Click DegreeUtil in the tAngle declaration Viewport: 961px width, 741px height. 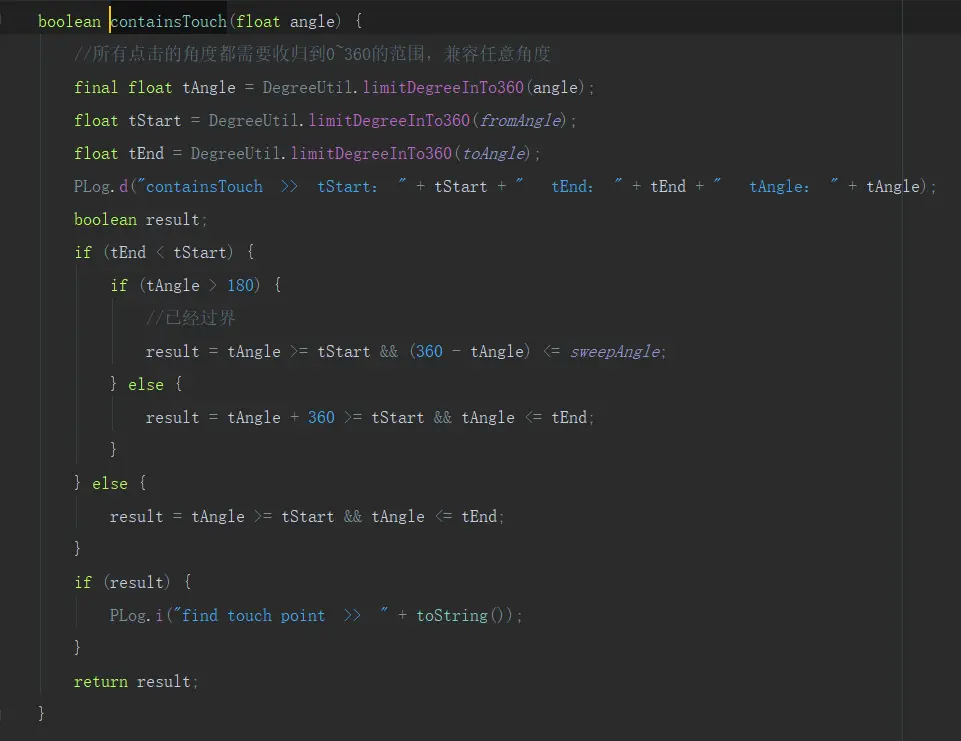[308, 88]
